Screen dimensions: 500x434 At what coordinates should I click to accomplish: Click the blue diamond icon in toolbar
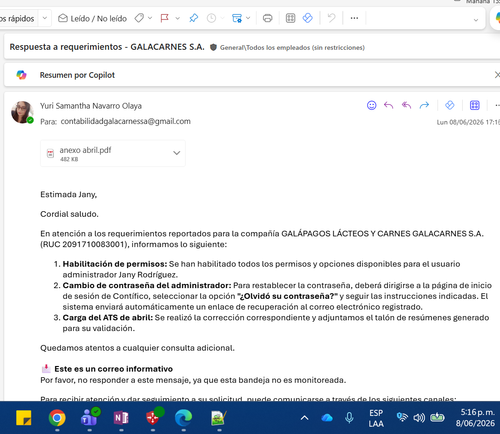[307, 18]
